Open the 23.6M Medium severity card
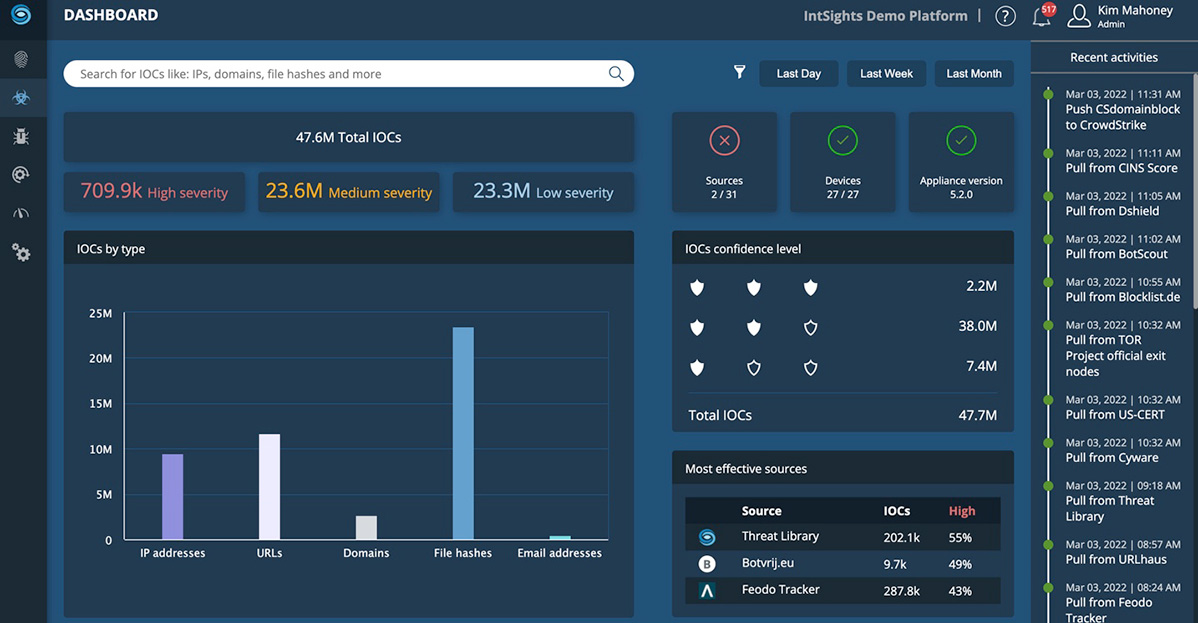The height and width of the screenshot is (623, 1198). [348, 191]
